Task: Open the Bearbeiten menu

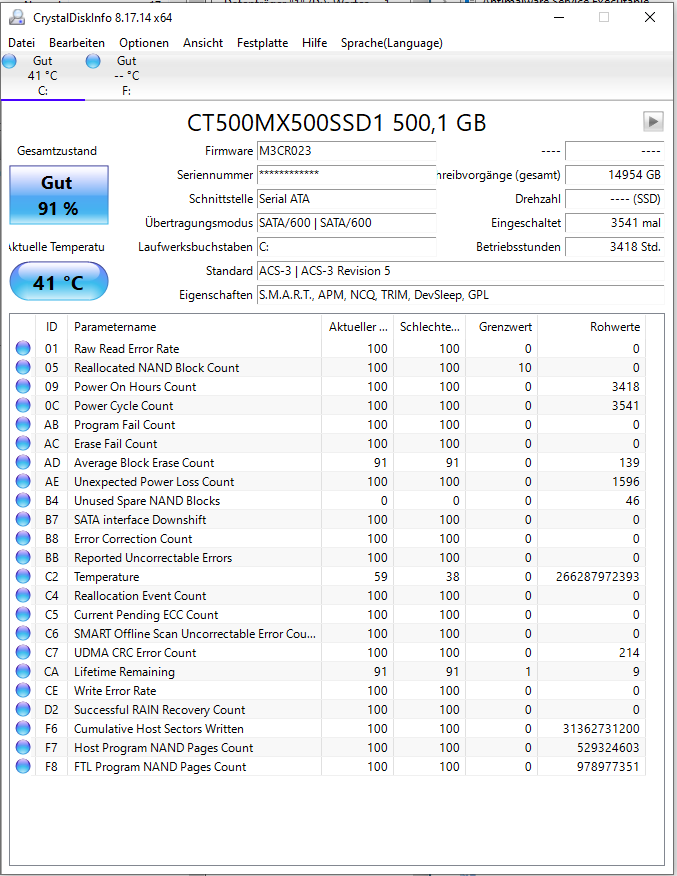Action: coord(77,43)
